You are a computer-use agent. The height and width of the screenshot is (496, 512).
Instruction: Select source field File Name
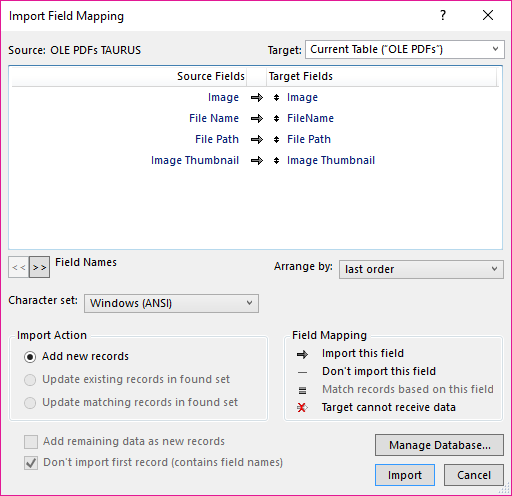click(x=214, y=118)
